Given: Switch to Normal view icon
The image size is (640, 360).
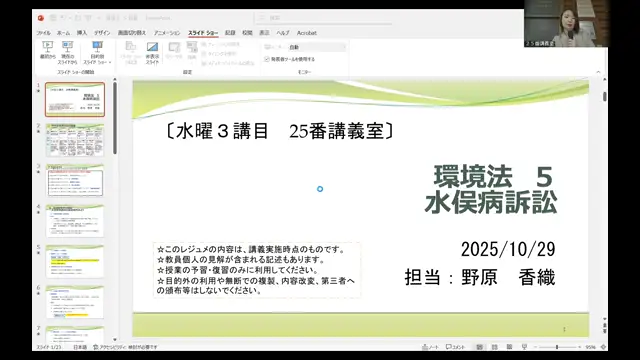Looking at the screenshot, I should (x=480, y=347).
